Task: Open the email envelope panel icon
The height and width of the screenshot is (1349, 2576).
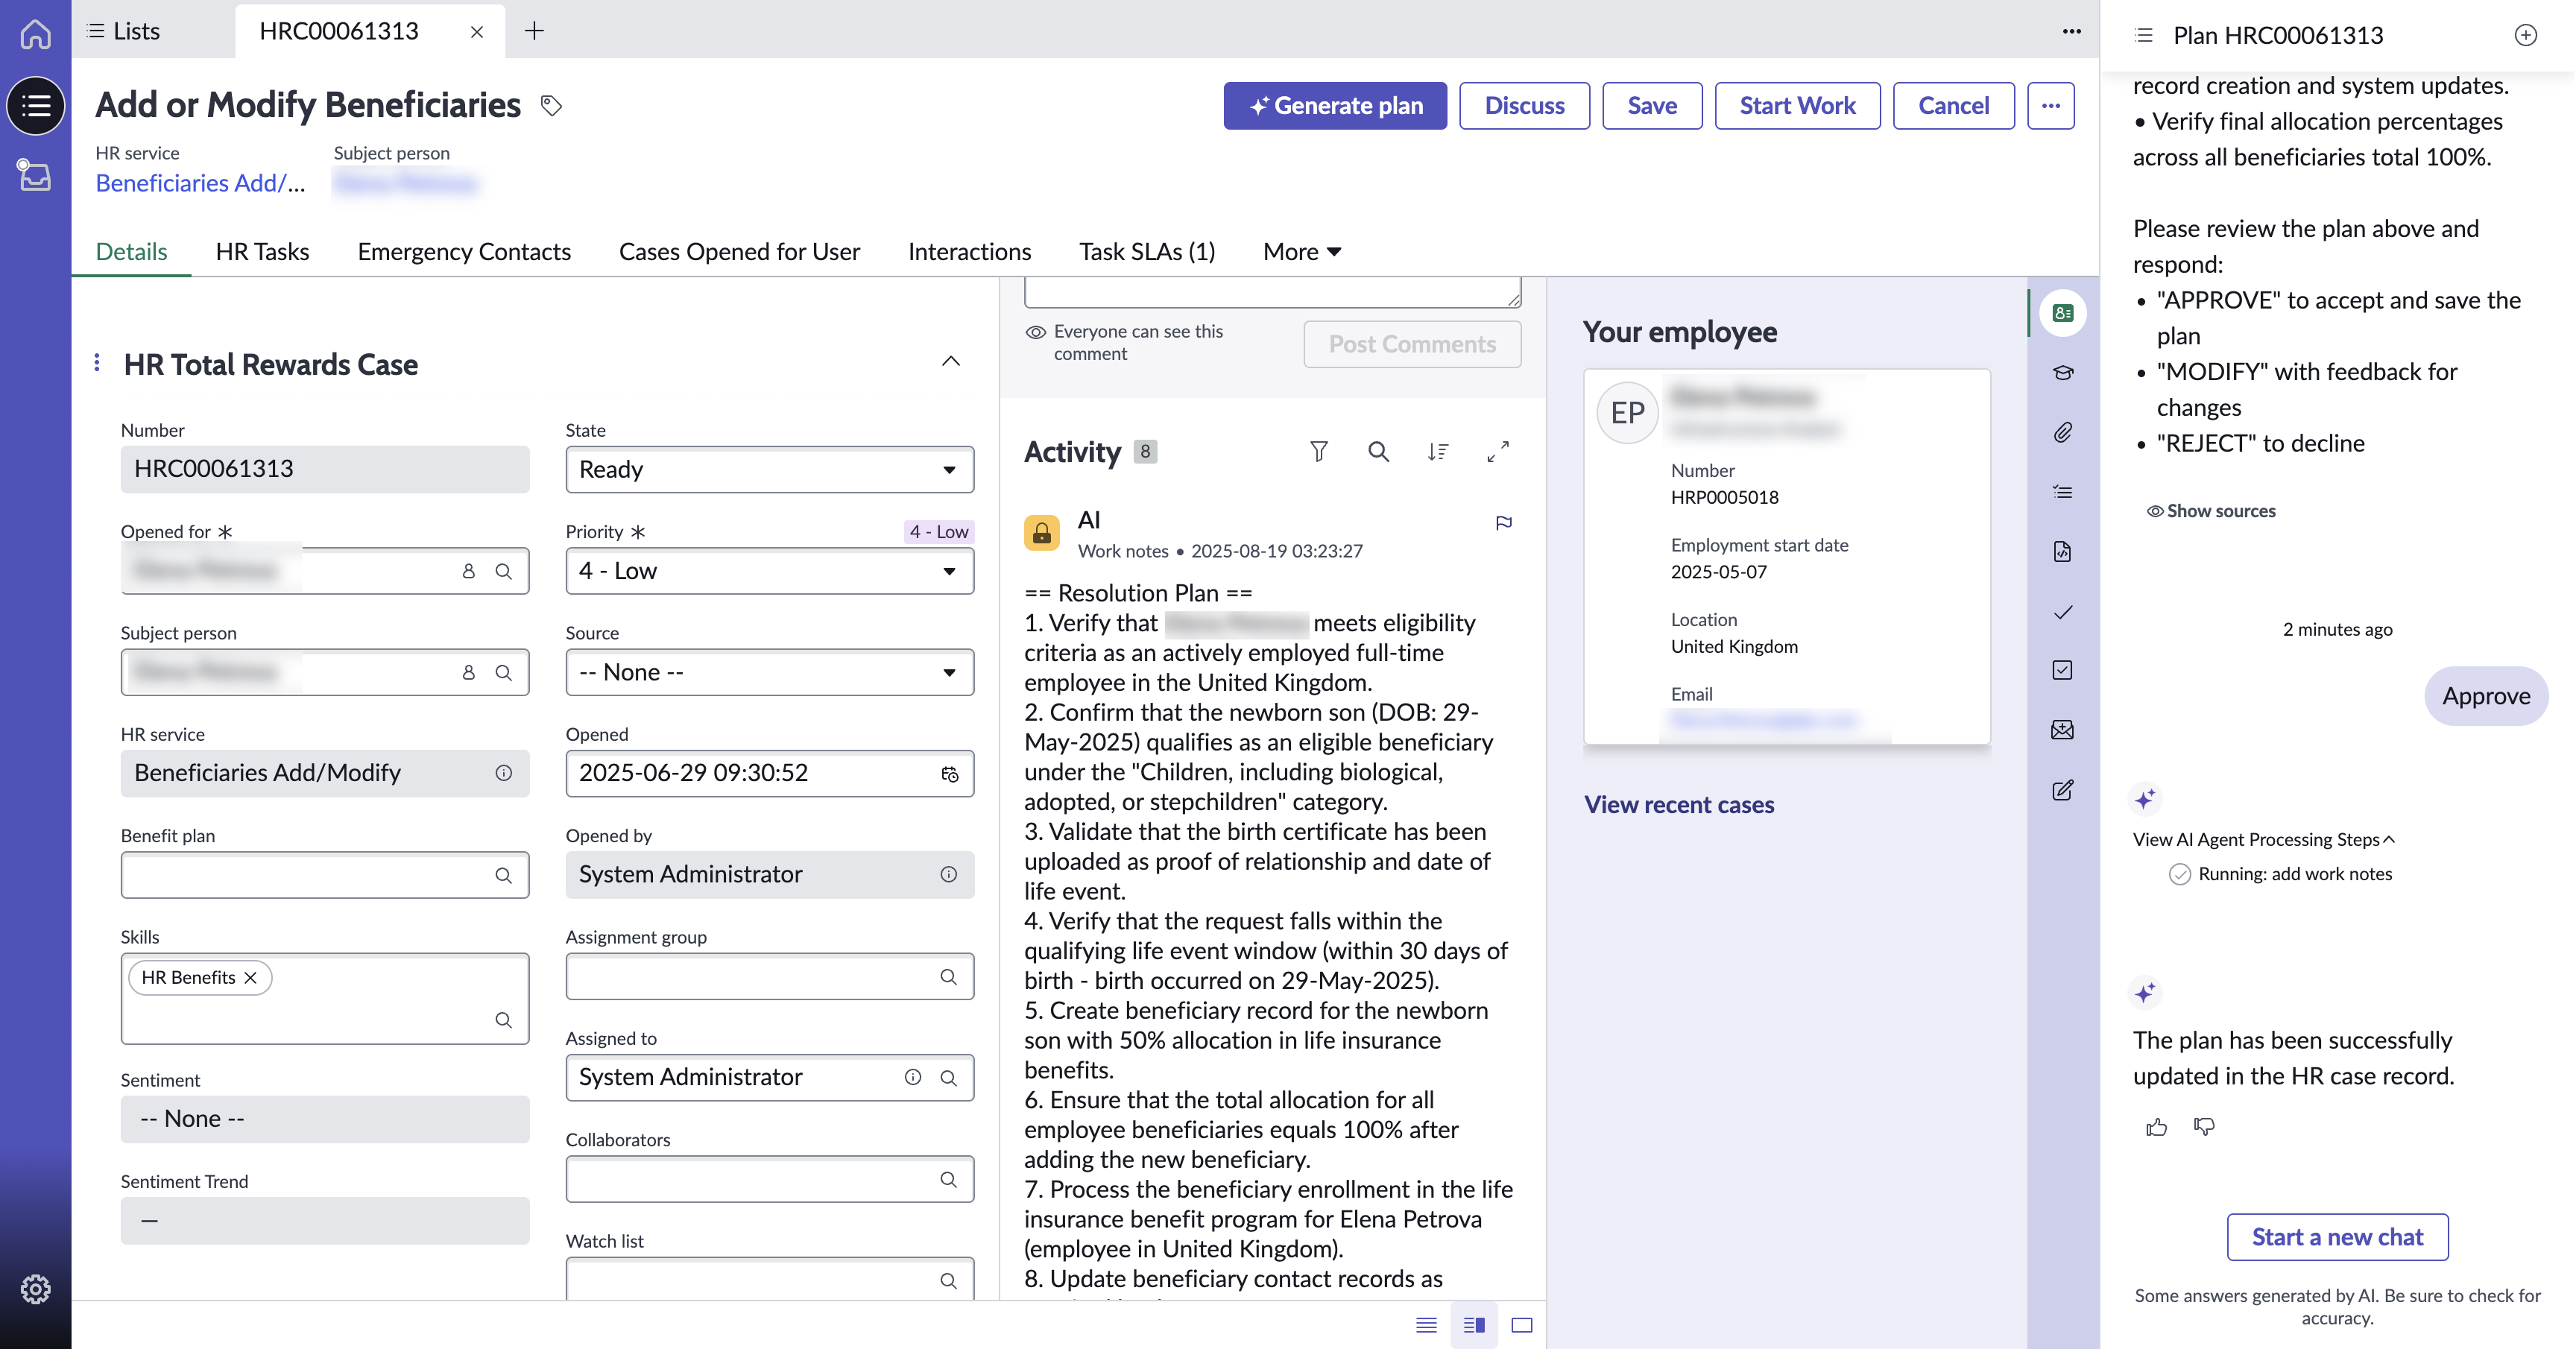Action: coord(2062,730)
